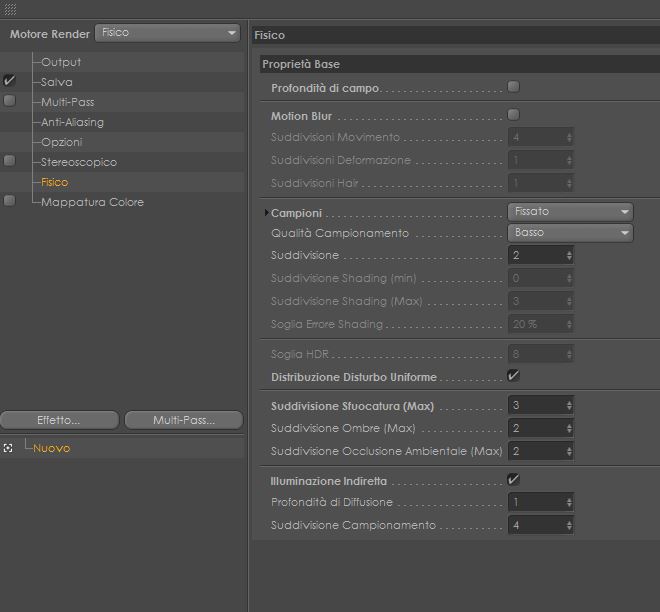The width and height of the screenshot is (660, 612).
Task: Select the Nuovo render setting entry
Action: pos(51,448)
